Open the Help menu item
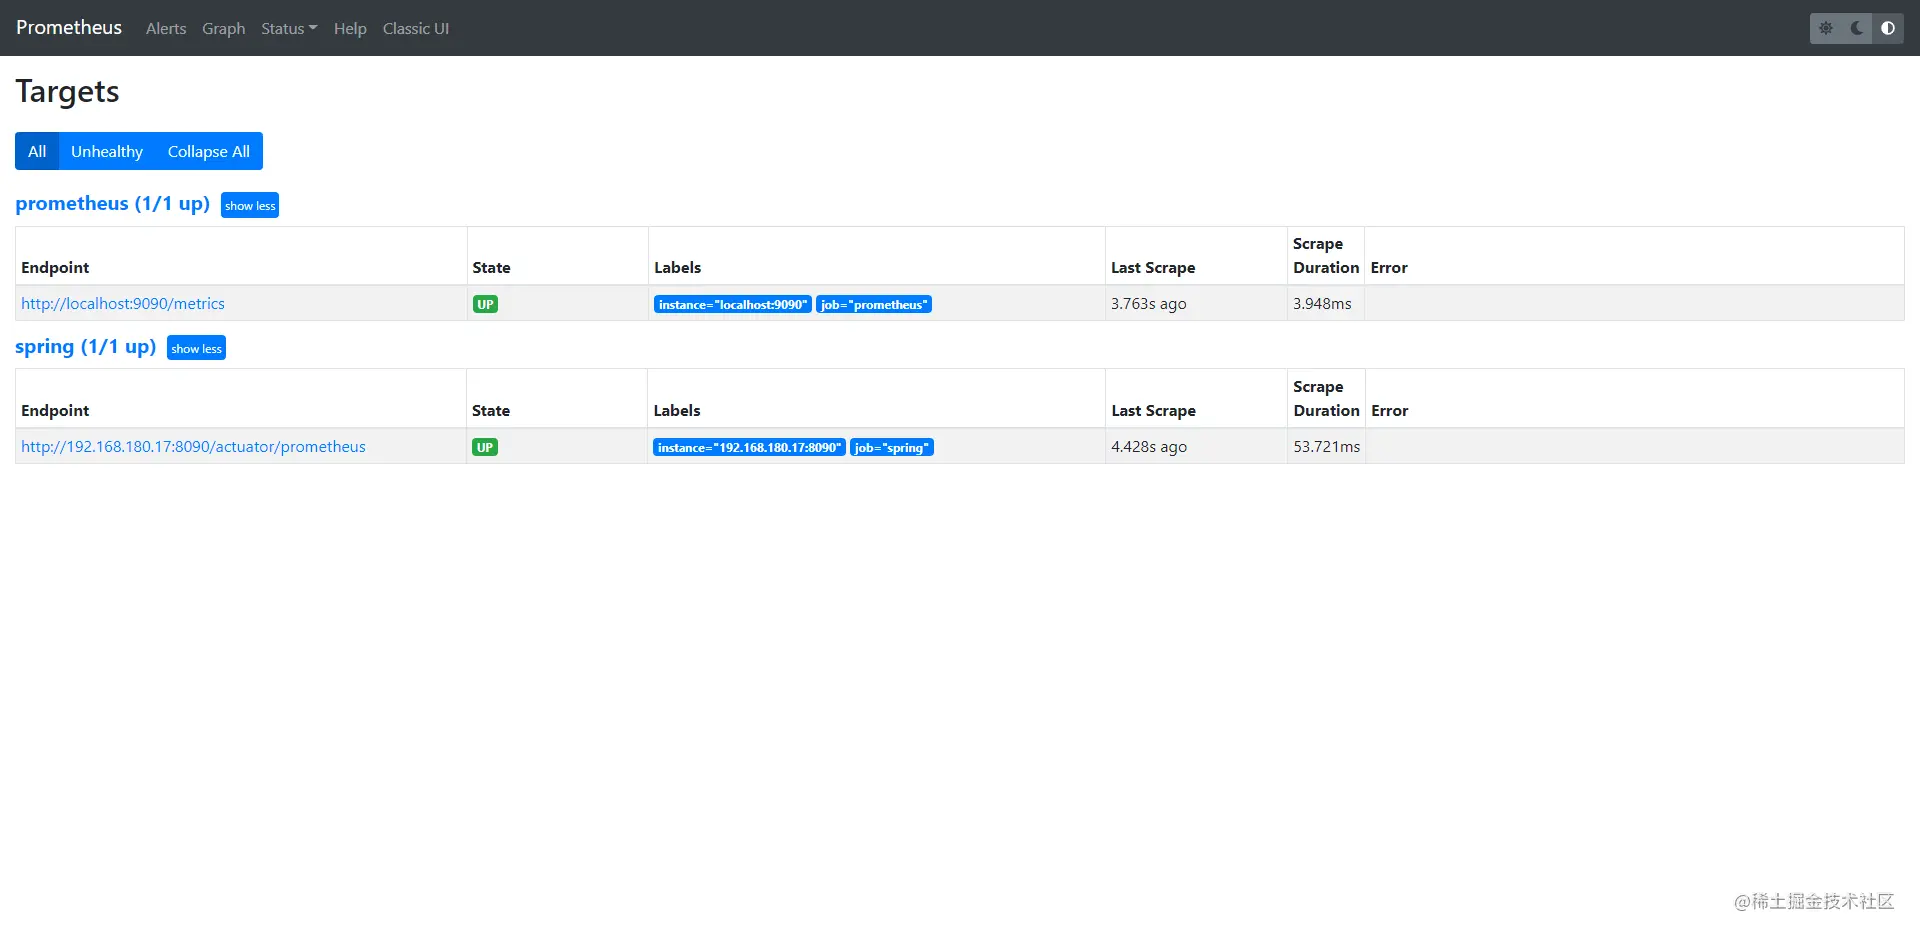The image size is (1920, 937). pos(350,28)
